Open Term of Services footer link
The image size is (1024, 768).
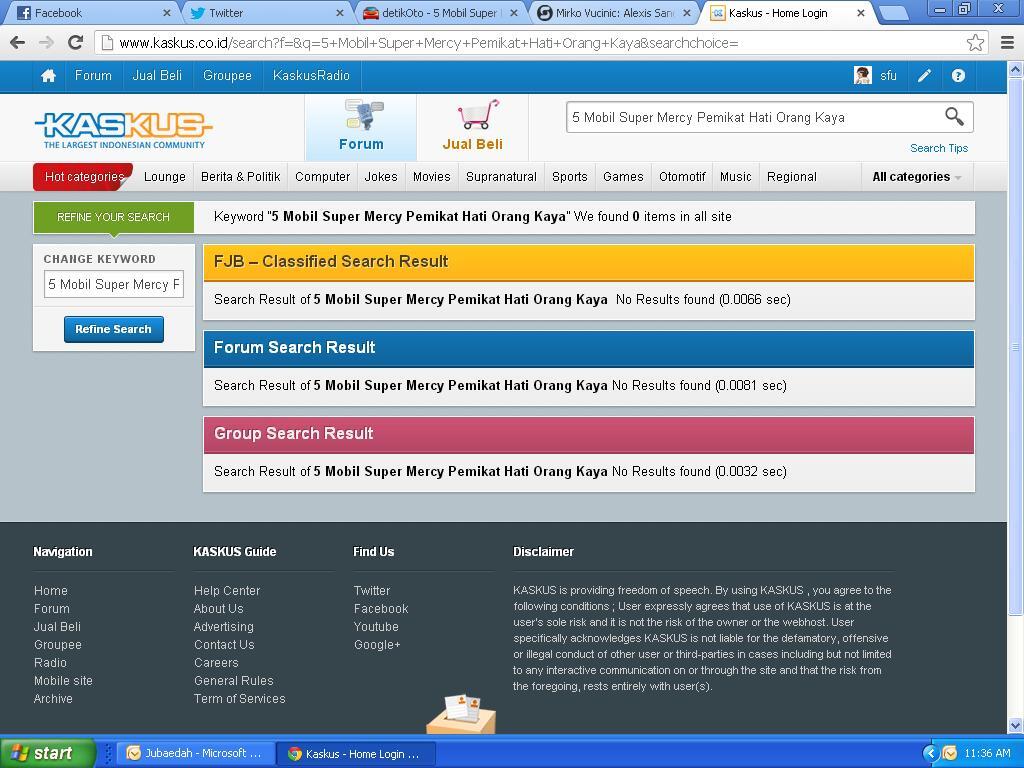pyautogui.click(x=239, y=699)
